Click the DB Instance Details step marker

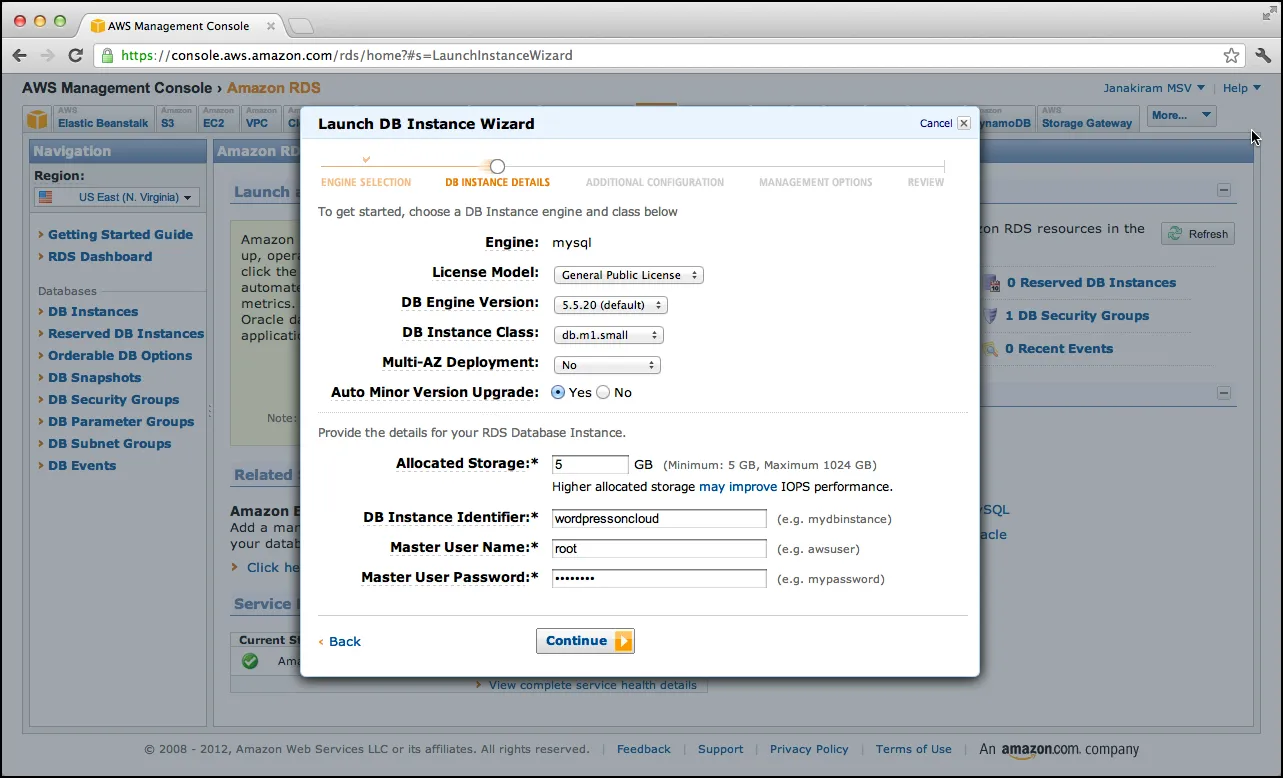point(497,166)
